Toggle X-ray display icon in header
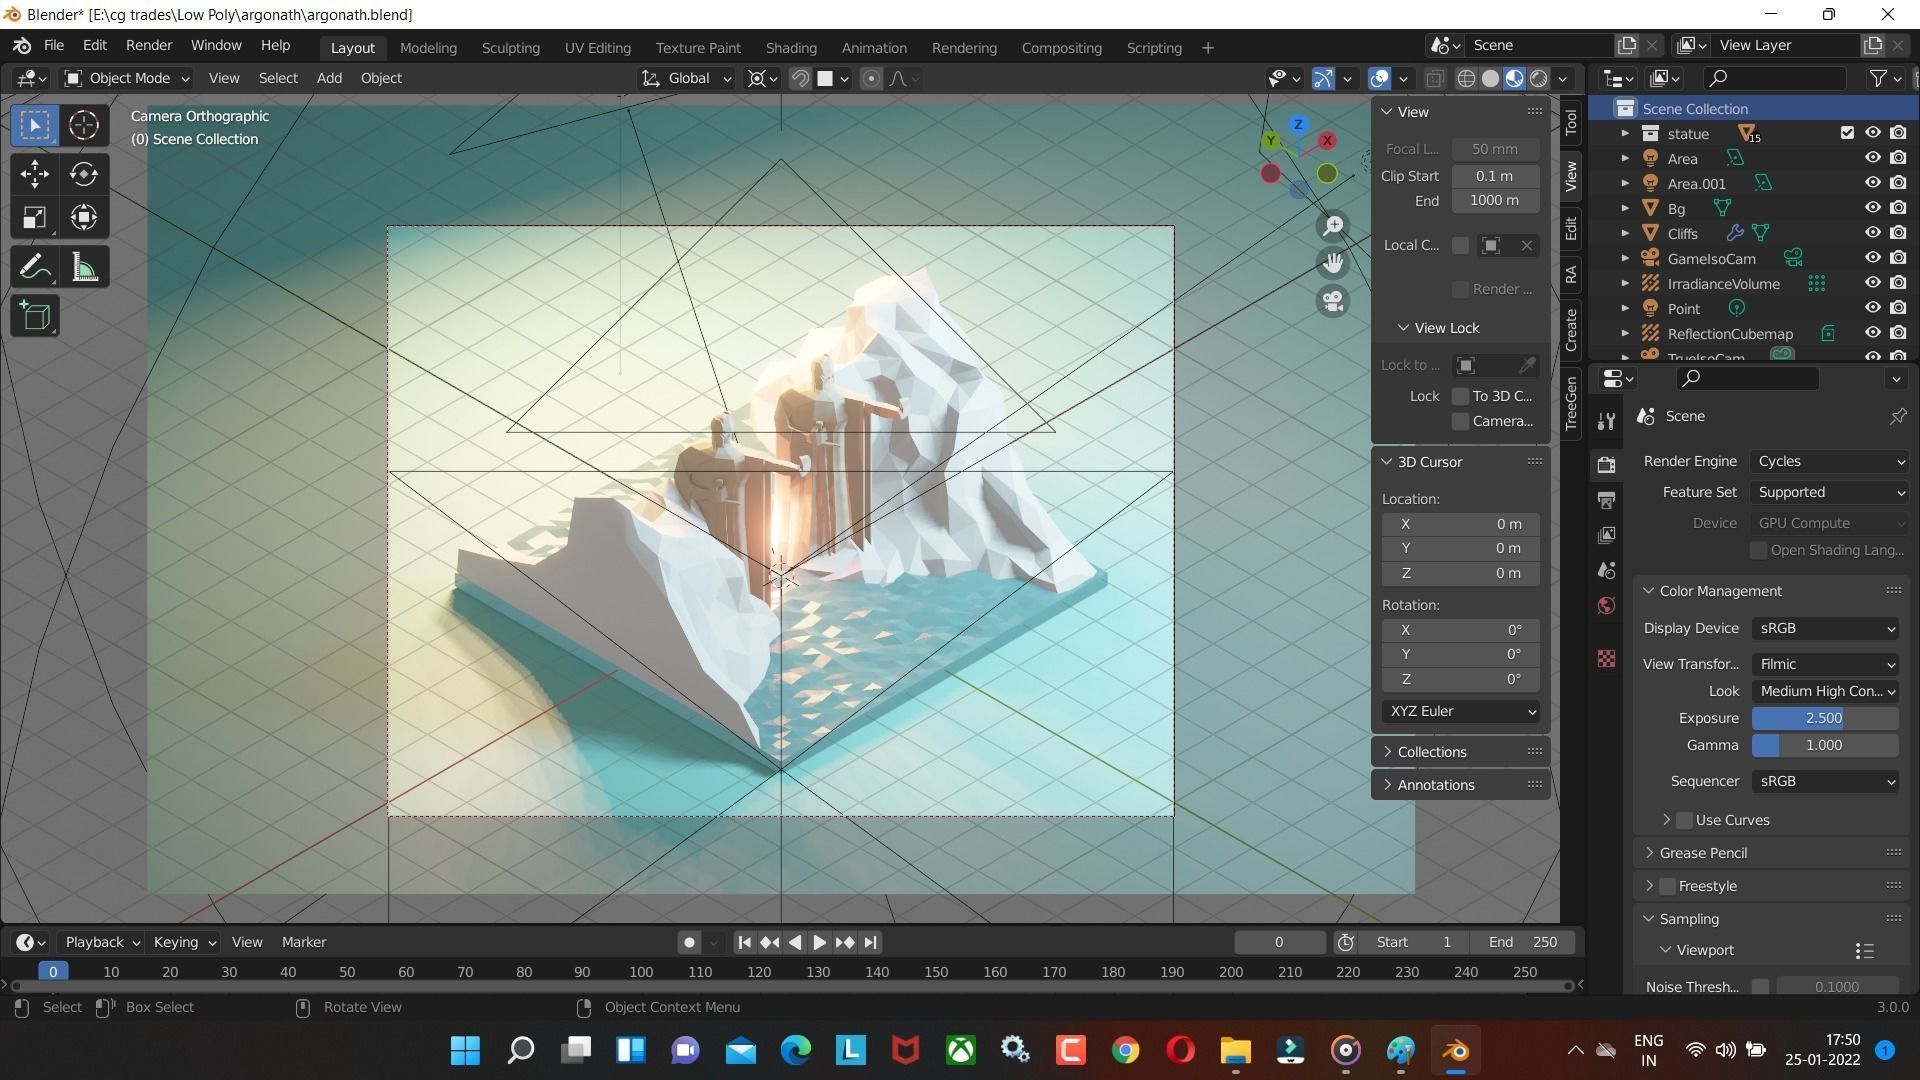Image resolution: width=1920 pixels, height=1080 pixels. tap(1434, 78)
